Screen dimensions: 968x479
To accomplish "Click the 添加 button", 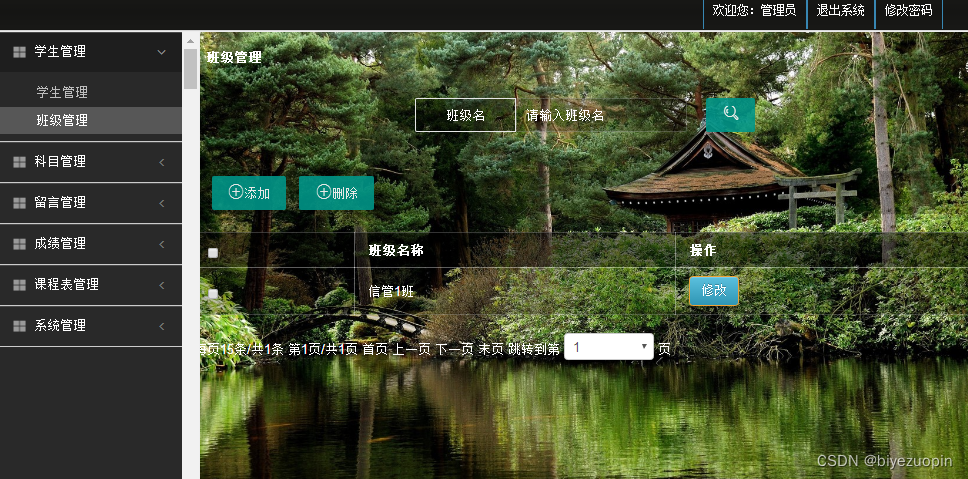I will click(x=249, y=193).
